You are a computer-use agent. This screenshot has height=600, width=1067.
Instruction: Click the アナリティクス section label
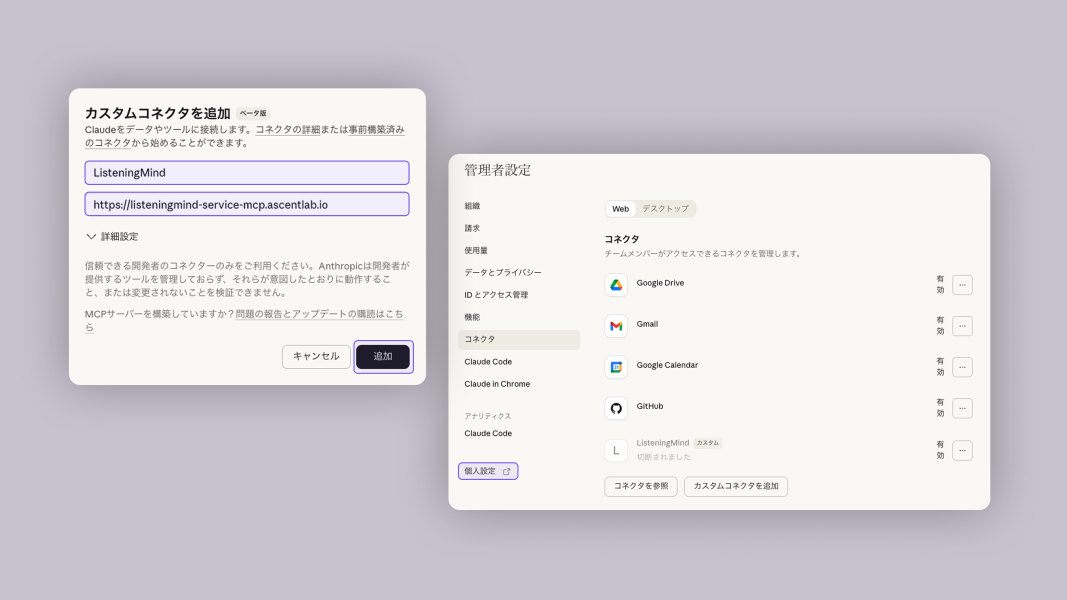click(x=487, y=416)
